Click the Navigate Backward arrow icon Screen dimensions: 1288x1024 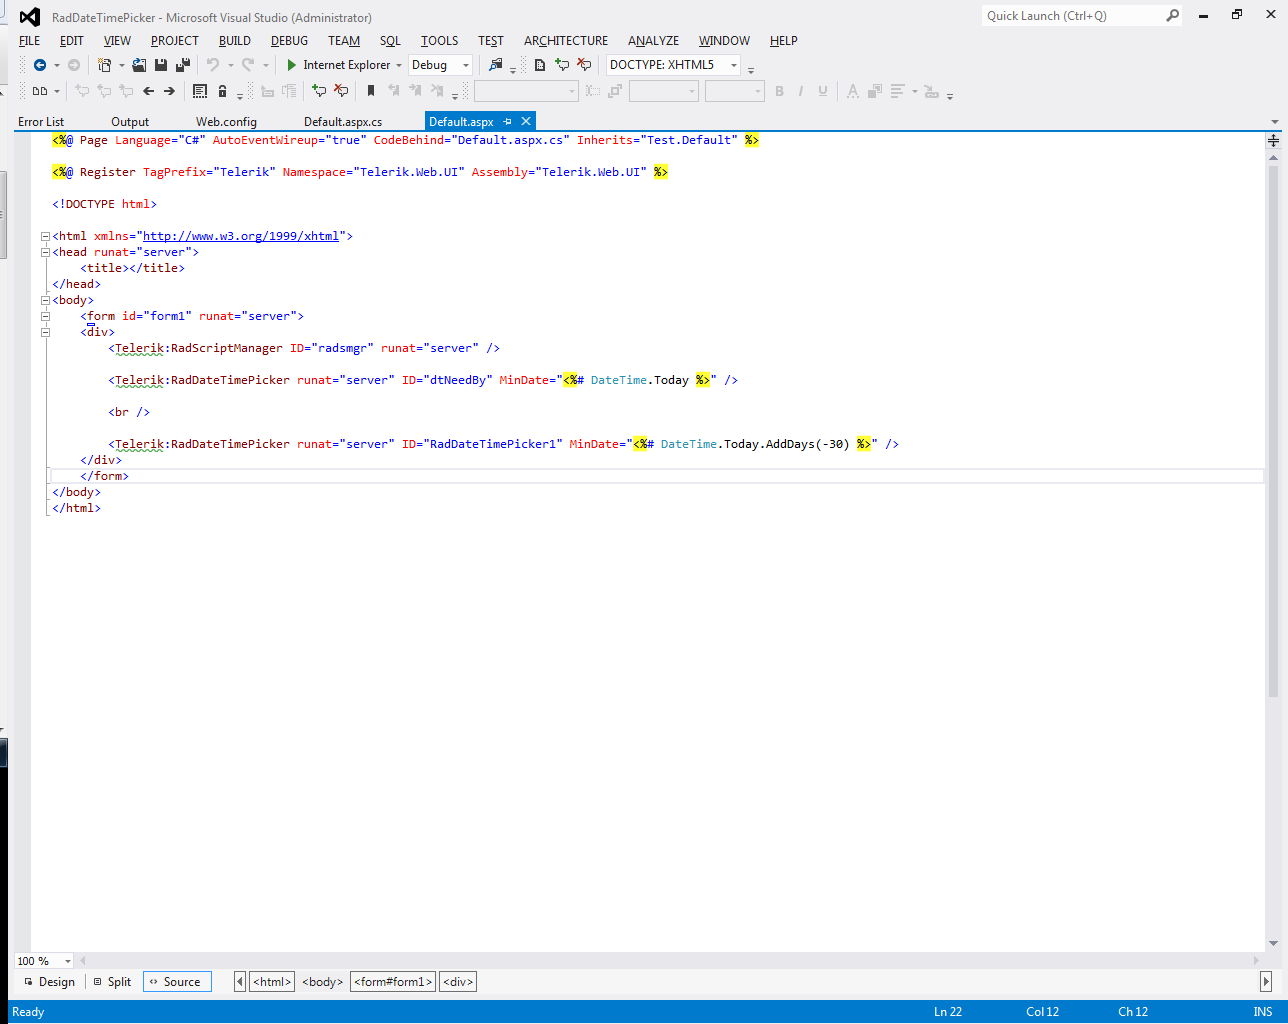point(40,65)
